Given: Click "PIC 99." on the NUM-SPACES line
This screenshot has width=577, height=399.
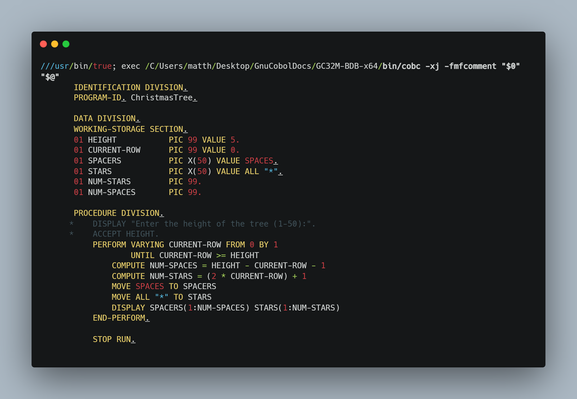Looking at the screenshot, I should point(185,192).
